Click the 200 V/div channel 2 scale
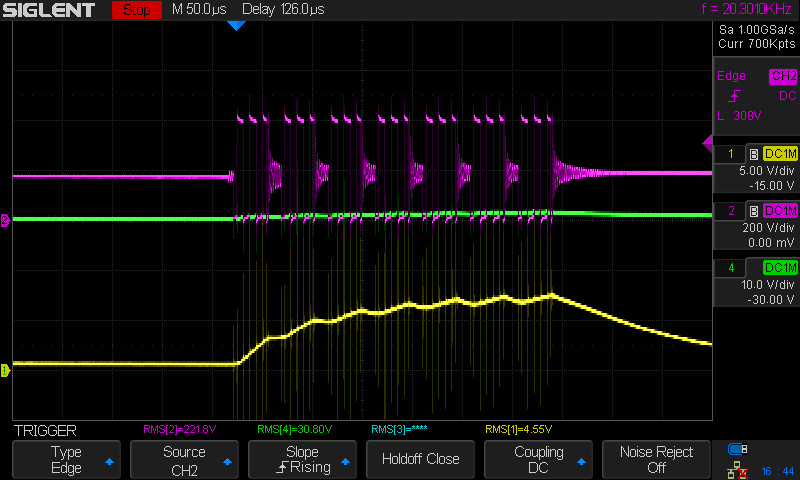The height and width of the screenshot is (480, 800). tap(768, 228)
